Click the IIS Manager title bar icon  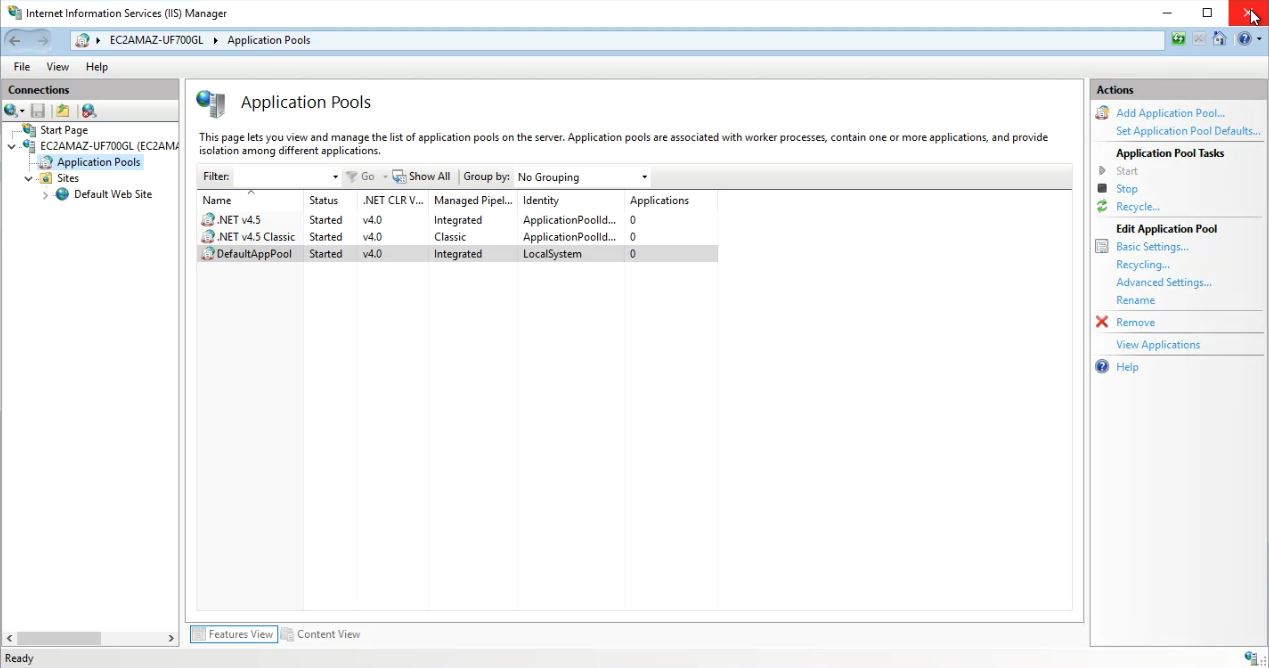pyautogui.click(x=14, y=13)
